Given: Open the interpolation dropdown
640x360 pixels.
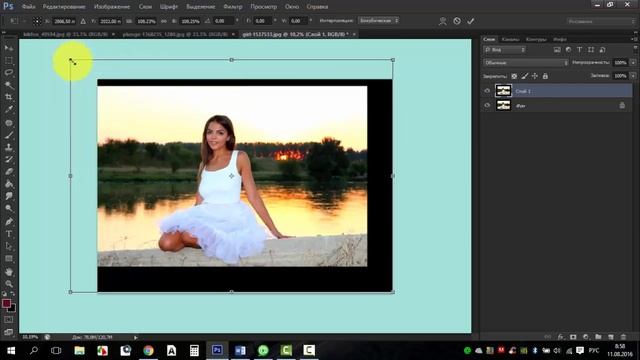Looking at the screenshot, I should pos(378,20).
